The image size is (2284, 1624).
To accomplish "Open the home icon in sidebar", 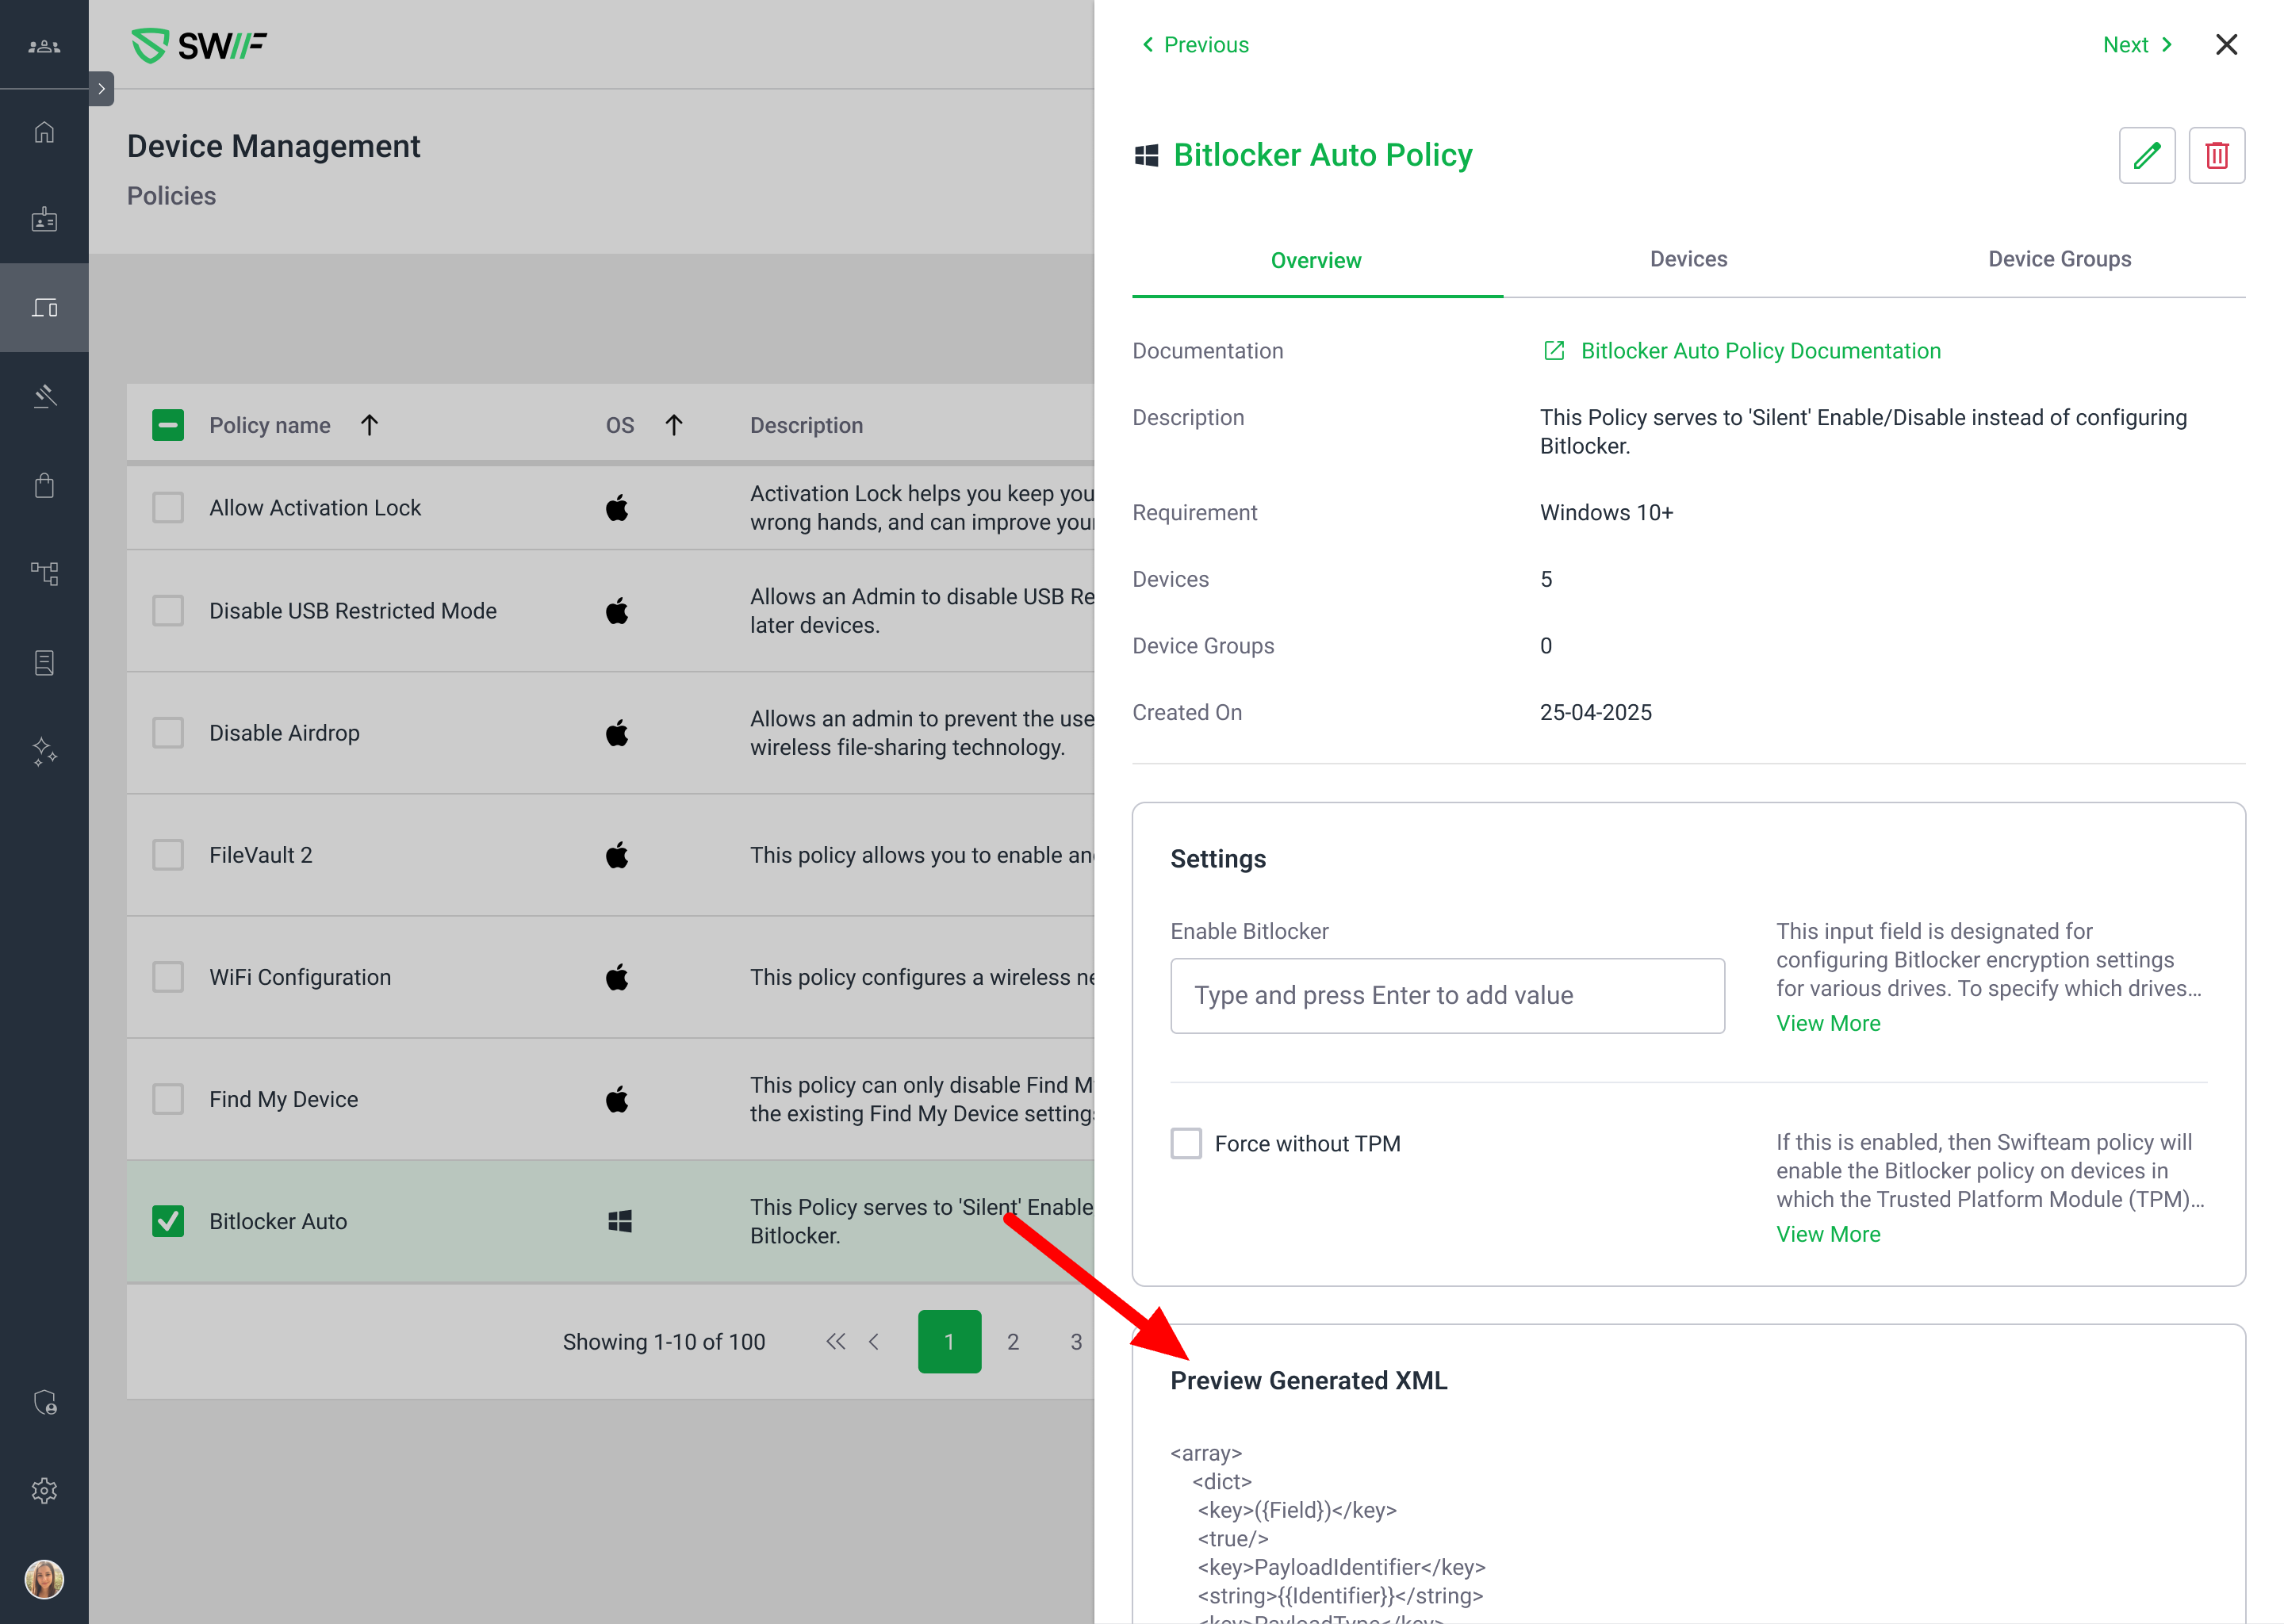I will click(x=44, y=132).
